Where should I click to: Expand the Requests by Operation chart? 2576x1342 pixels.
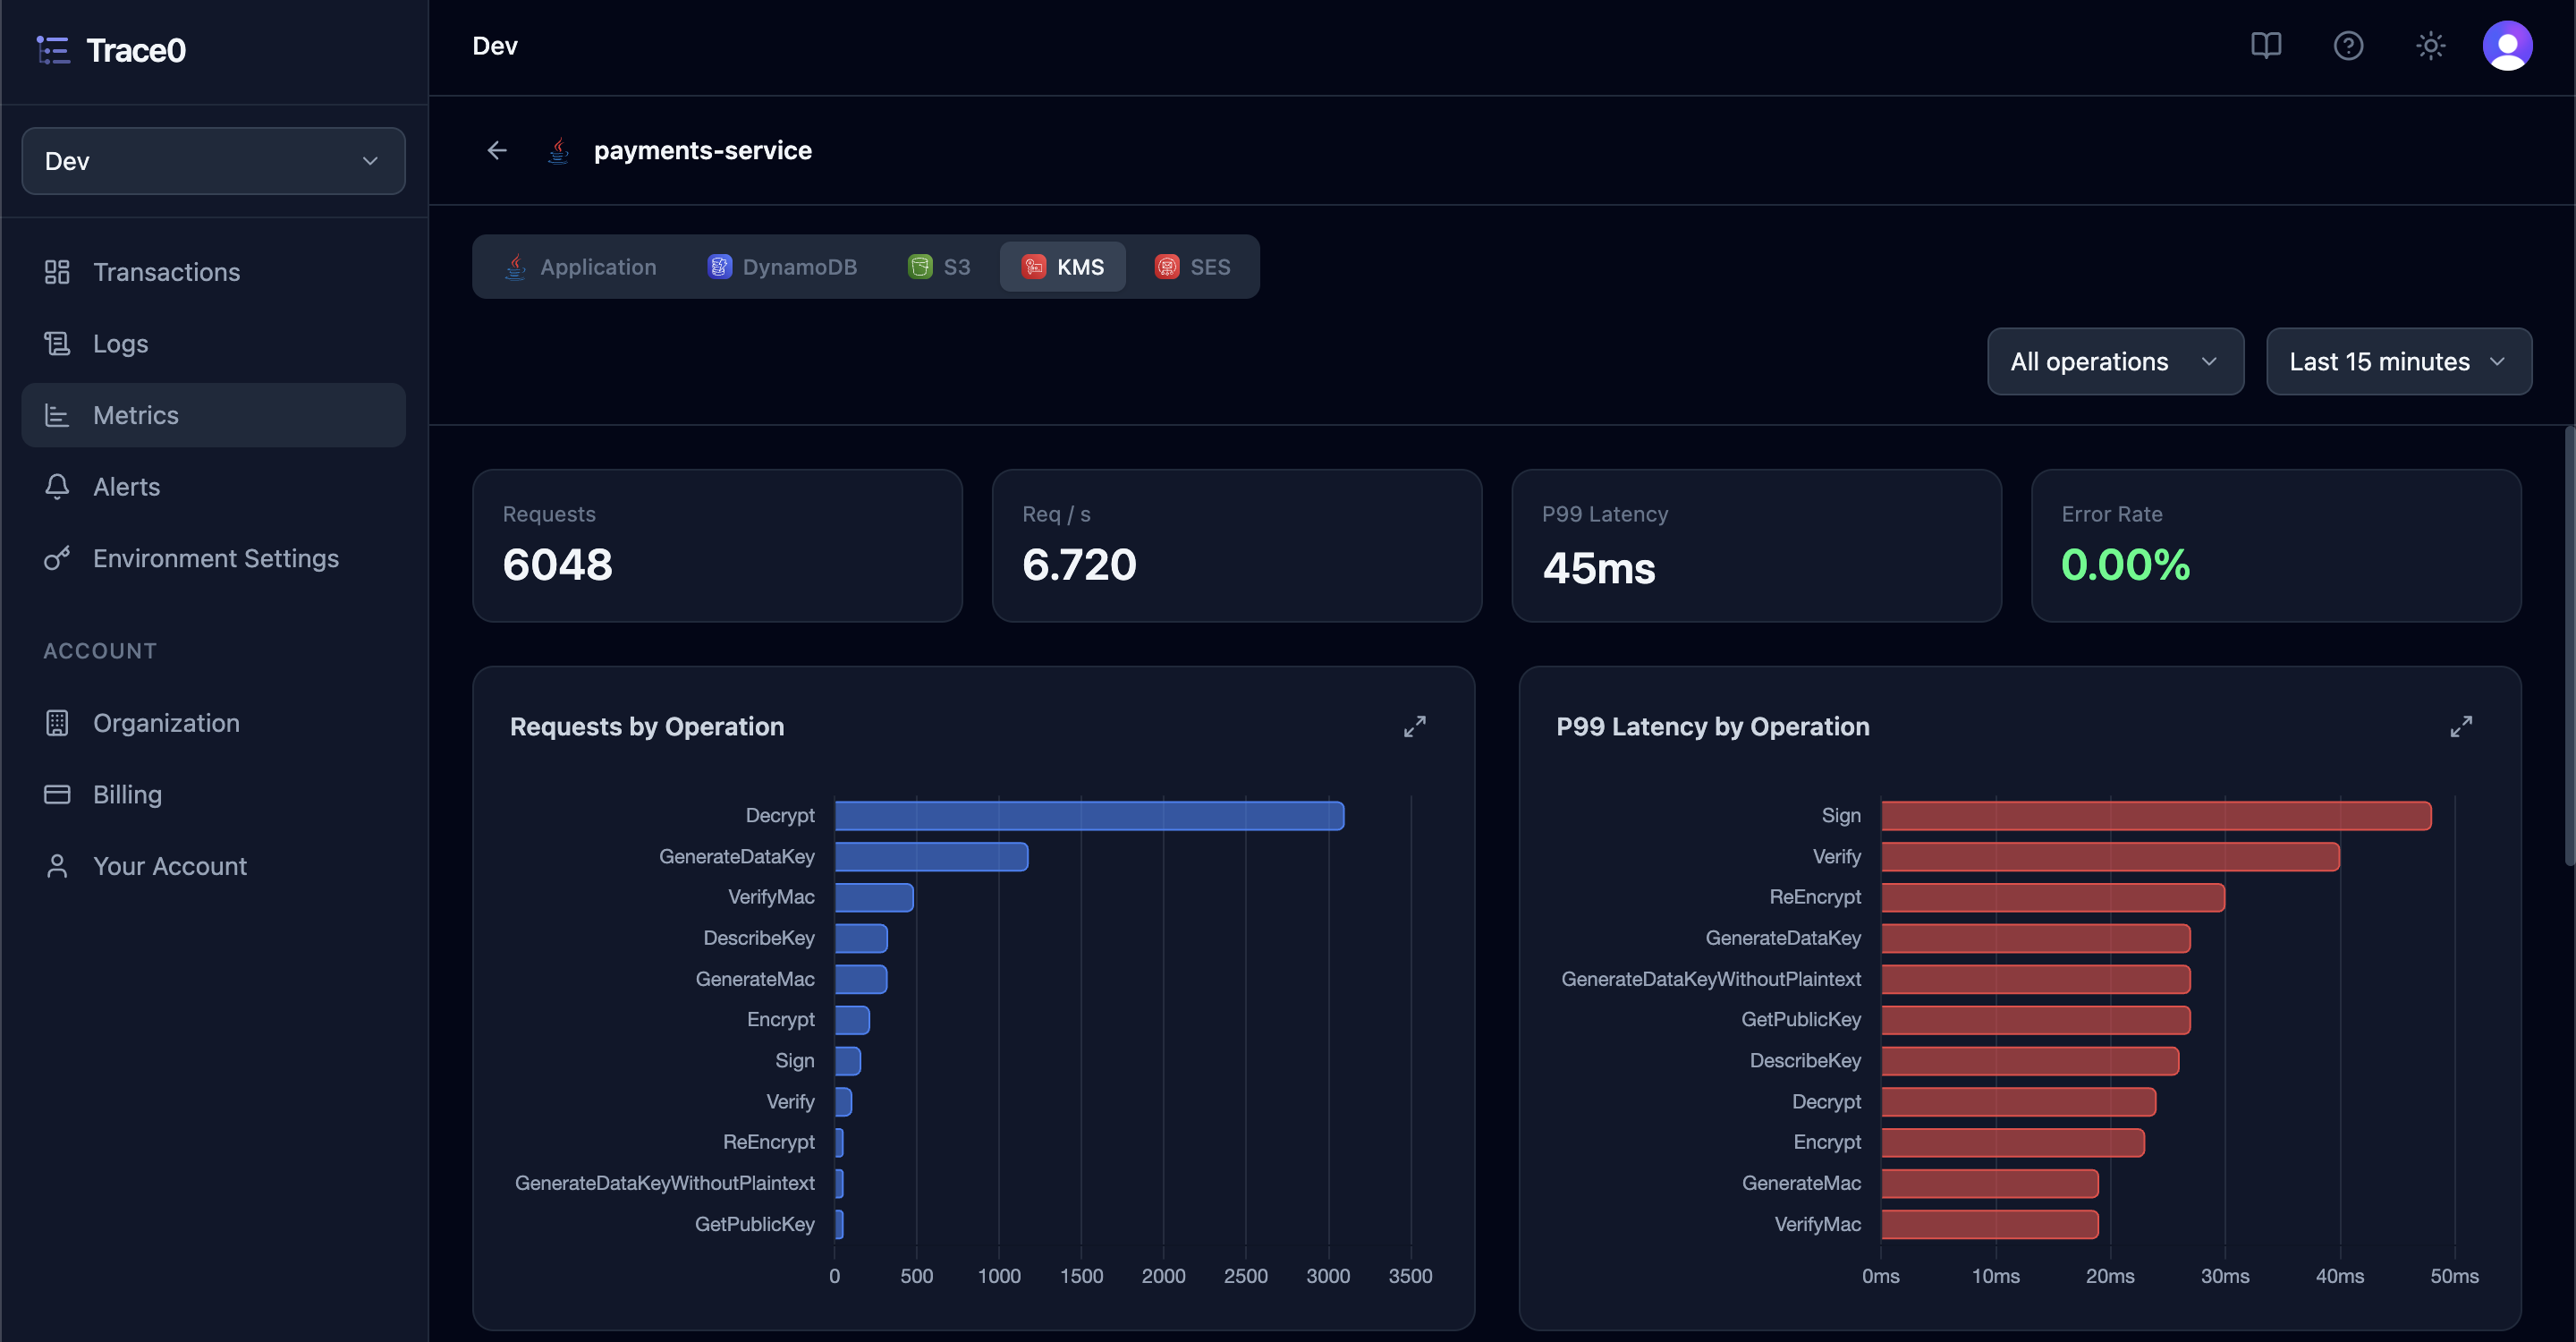pyautogui.click(x=1414, y=726)
